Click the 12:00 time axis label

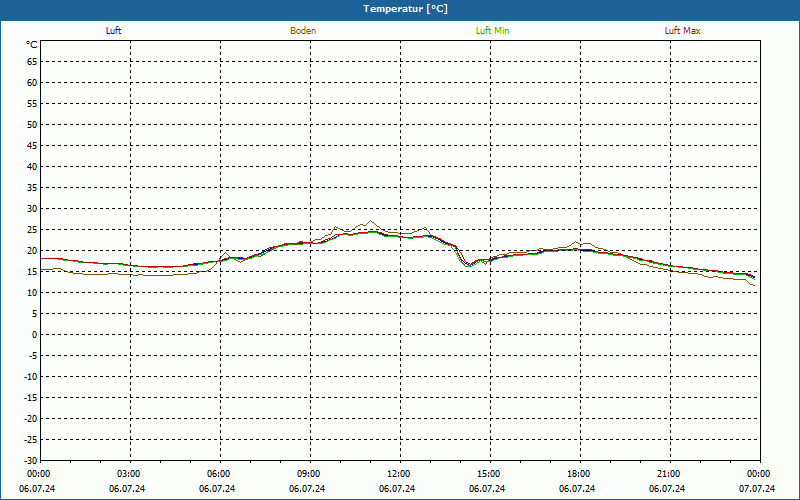tap(398, 474)
